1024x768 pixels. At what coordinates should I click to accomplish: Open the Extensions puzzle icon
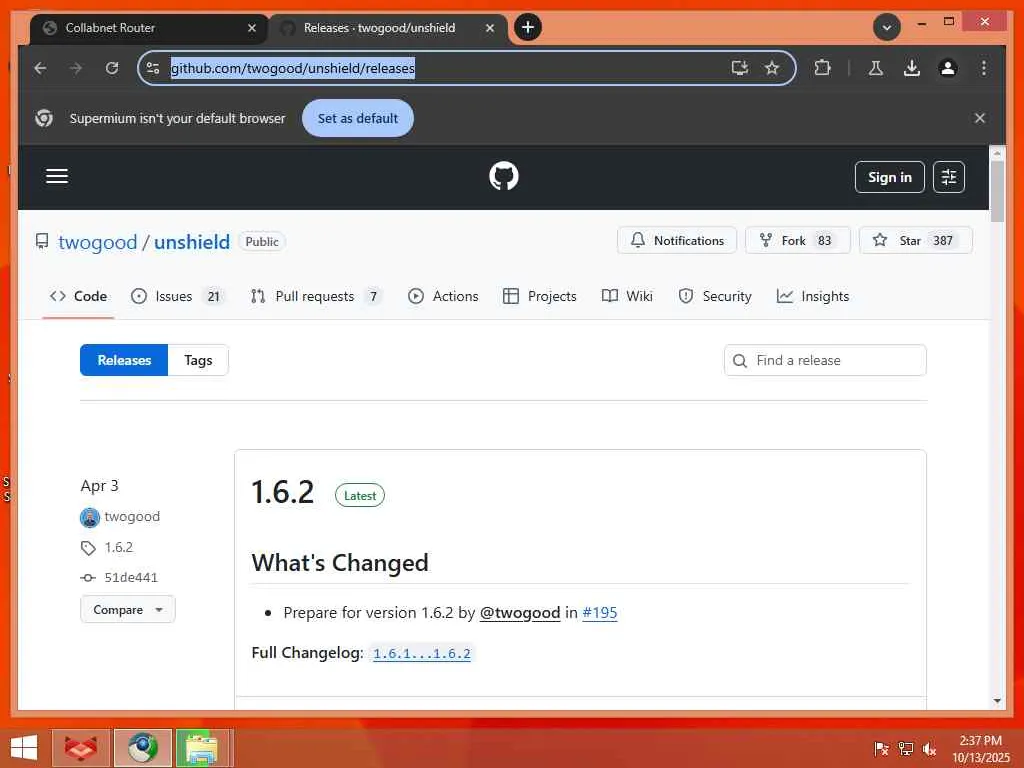[x=822, y=68]
